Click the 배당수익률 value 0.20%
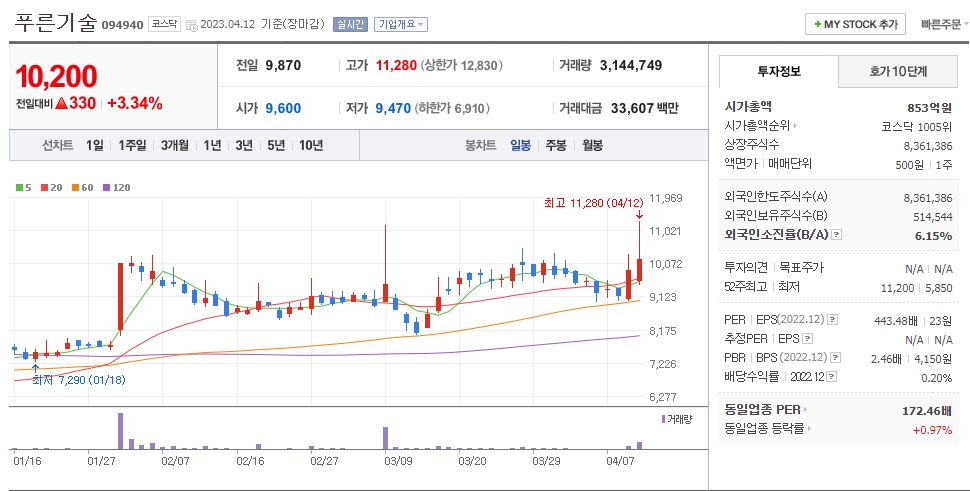 tap(937, 378)
